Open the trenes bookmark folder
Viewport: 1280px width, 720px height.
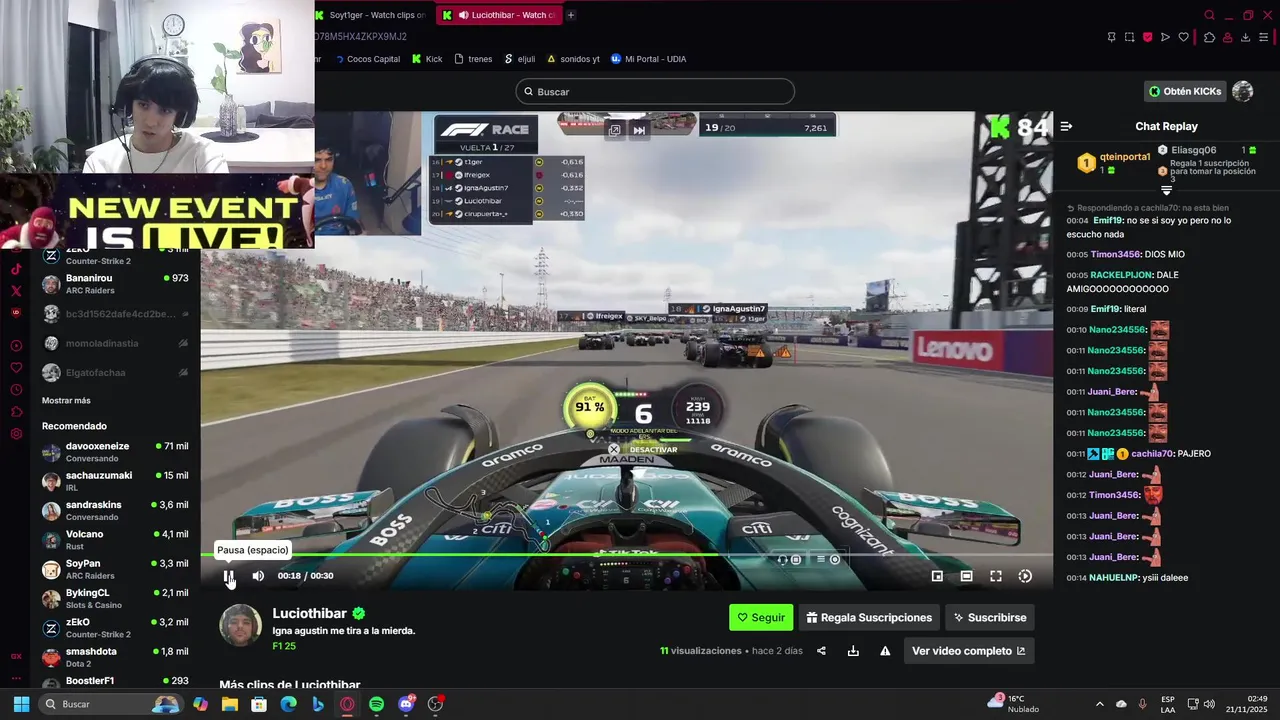point(473,59)
